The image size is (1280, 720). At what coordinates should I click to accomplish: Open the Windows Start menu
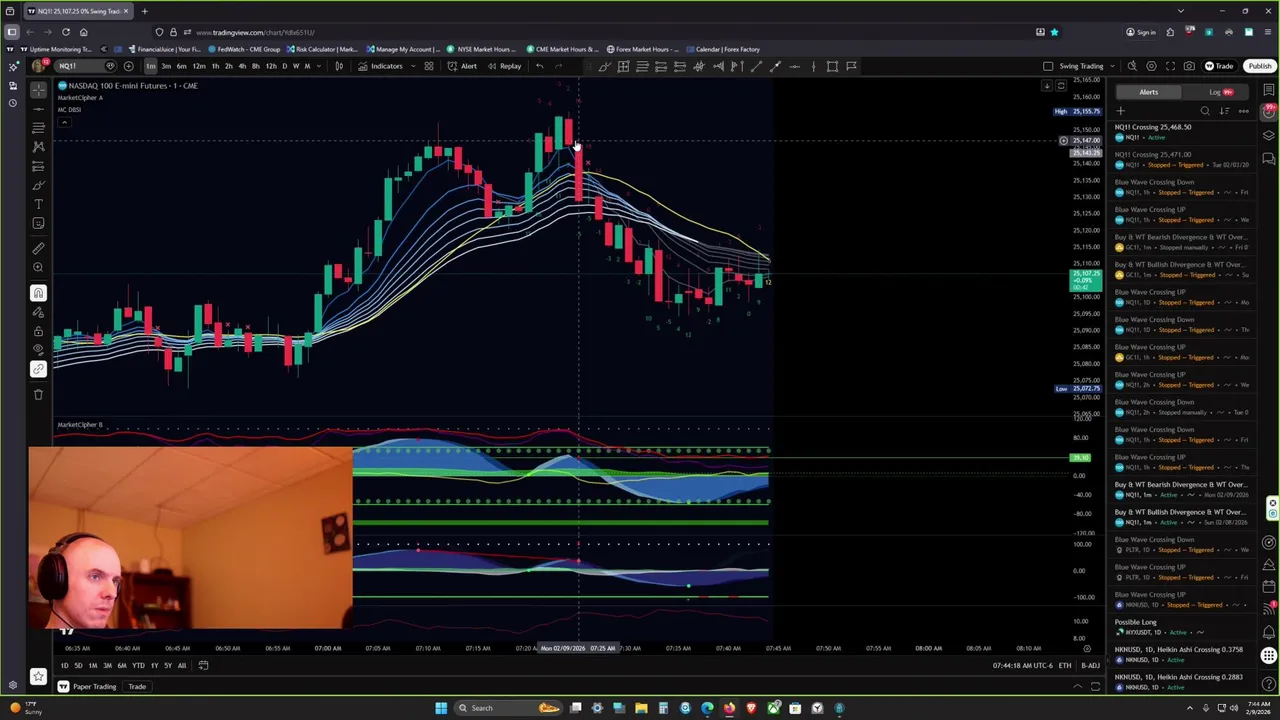440,708
